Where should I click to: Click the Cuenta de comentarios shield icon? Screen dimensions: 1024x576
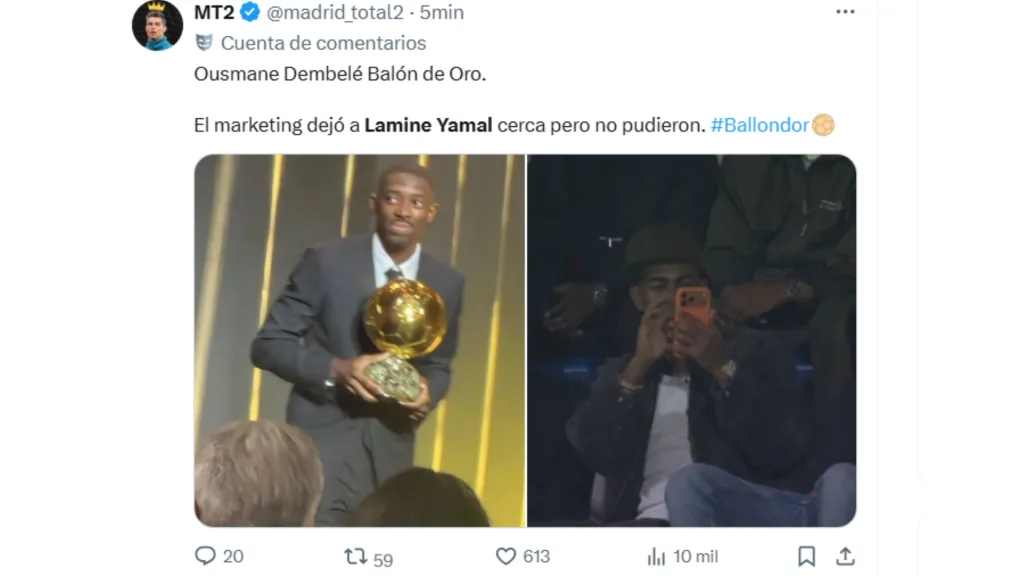coord(204,43)
